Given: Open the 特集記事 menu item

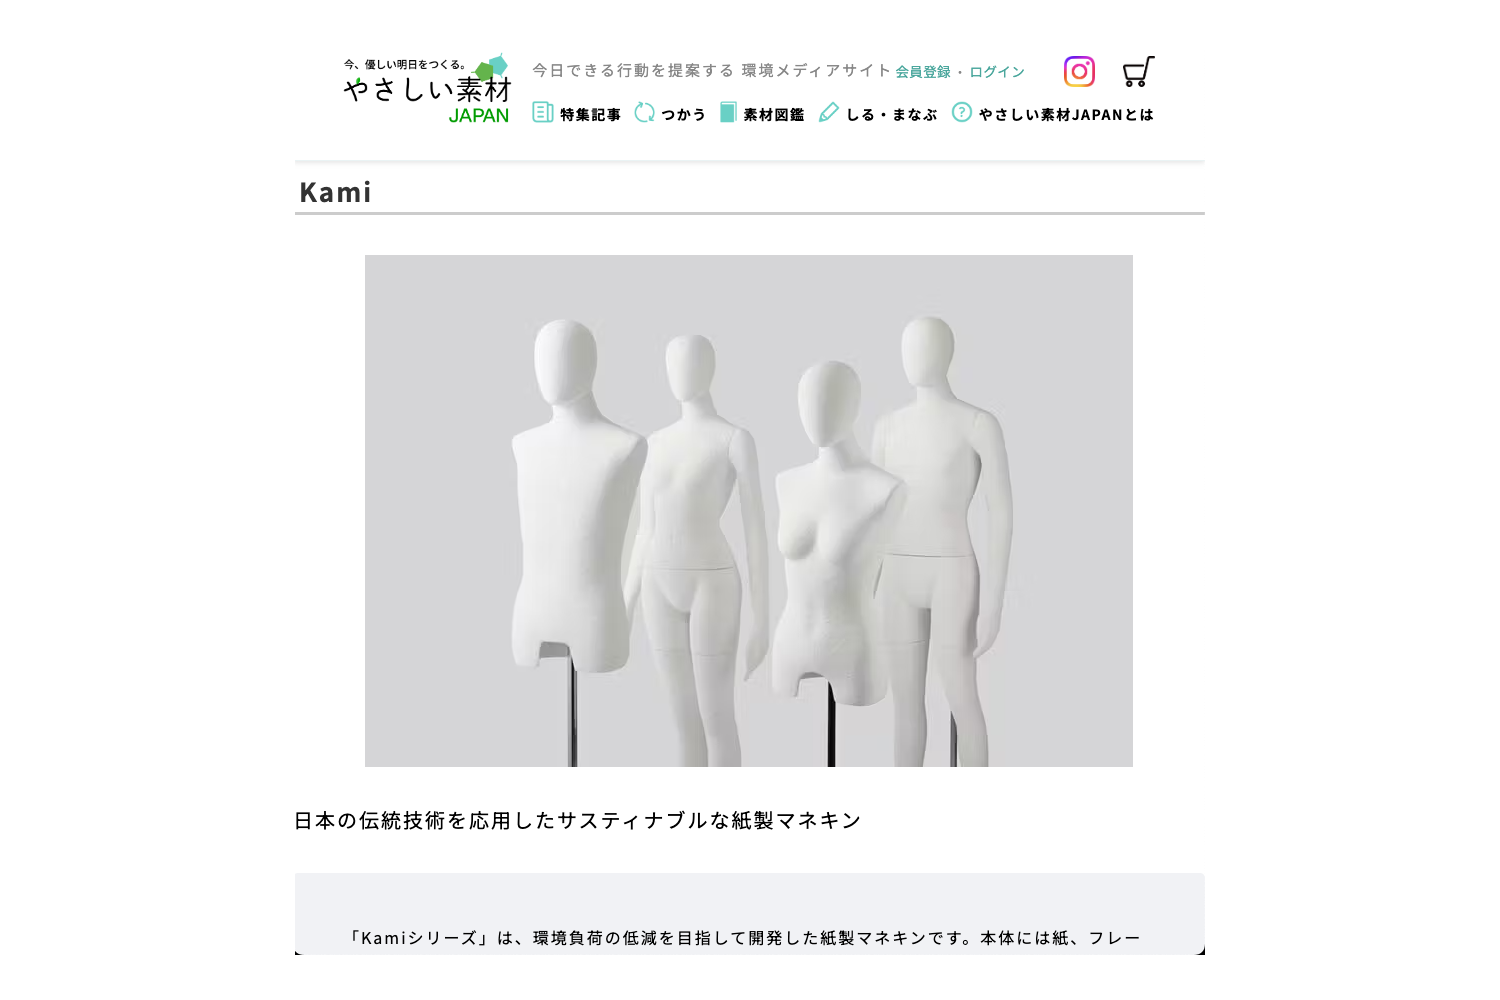Looking at the screenshot, I should pos(590,115).
